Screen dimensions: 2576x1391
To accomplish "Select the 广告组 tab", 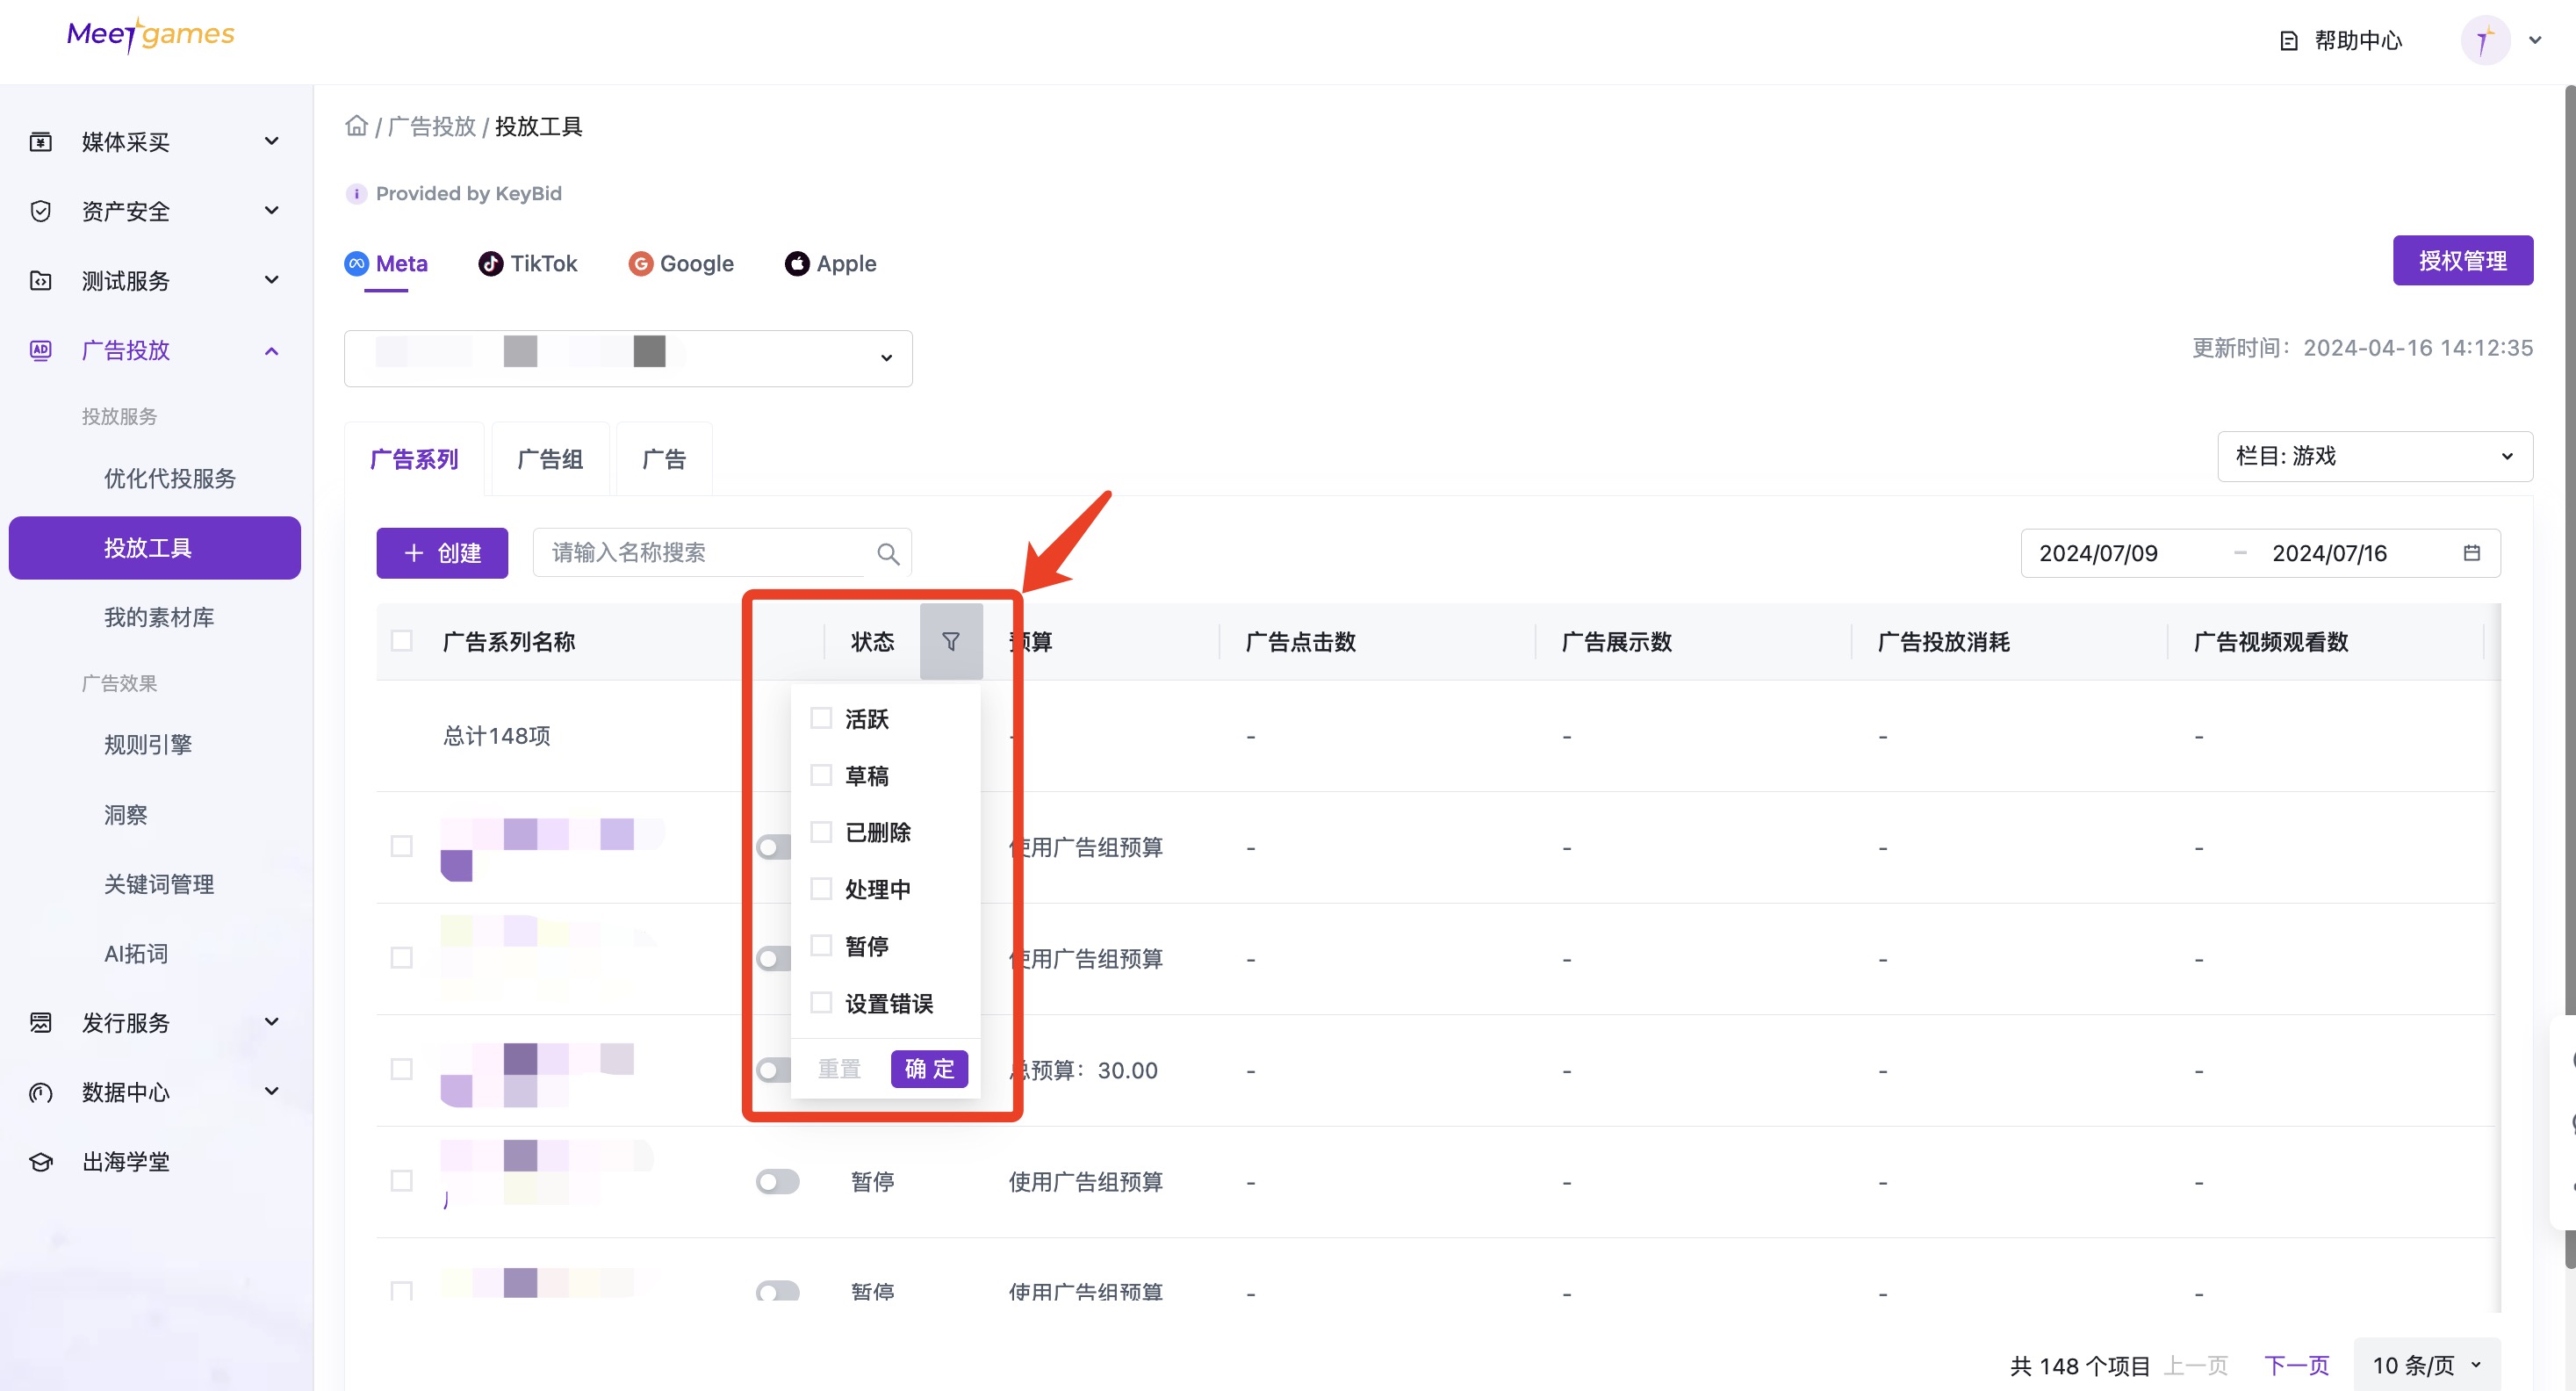I will pos(550,460).
